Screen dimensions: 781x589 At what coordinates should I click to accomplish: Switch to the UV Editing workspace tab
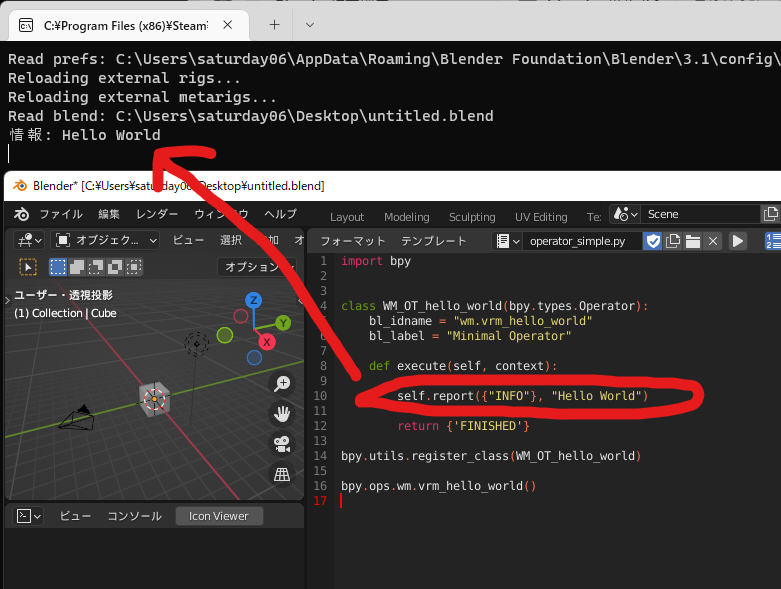[x=541, y=217]
